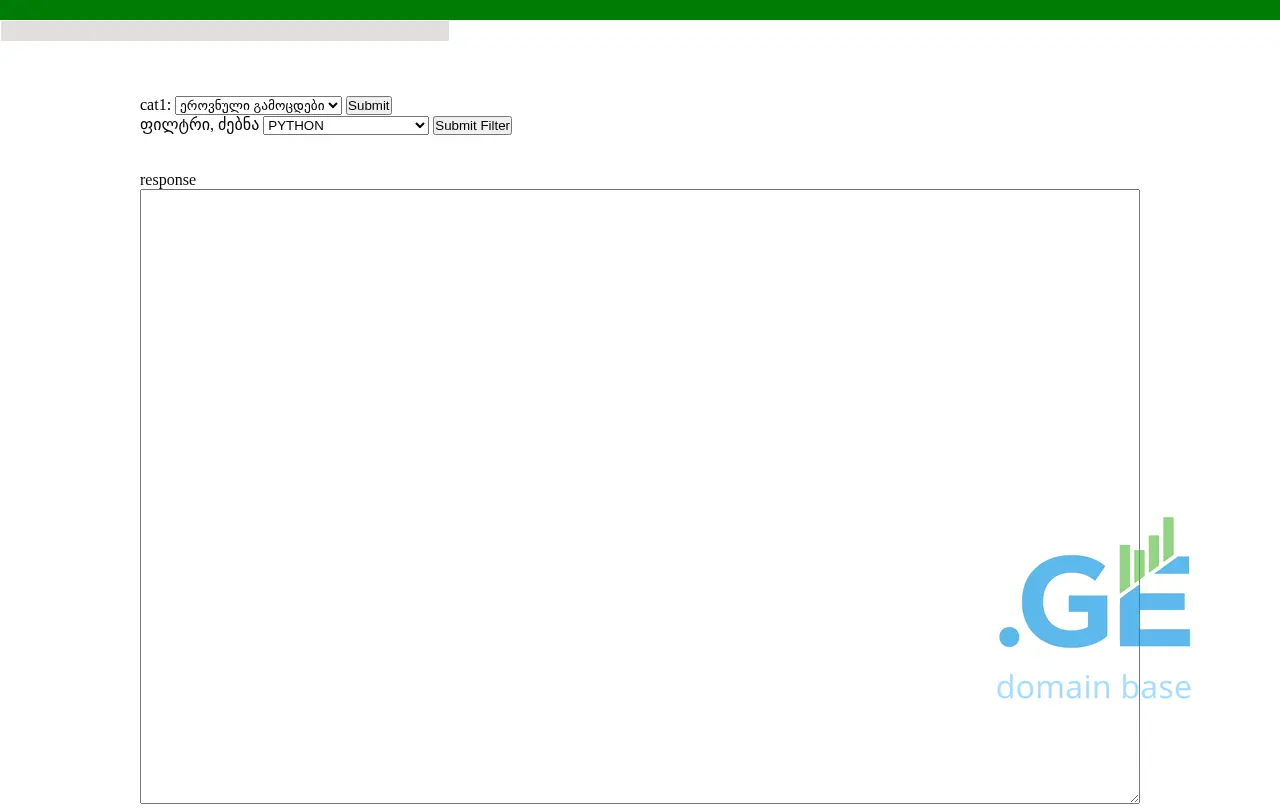Click the .GE domain base logo
The height and width of the screenshot is (808, 1280).
1094,609
